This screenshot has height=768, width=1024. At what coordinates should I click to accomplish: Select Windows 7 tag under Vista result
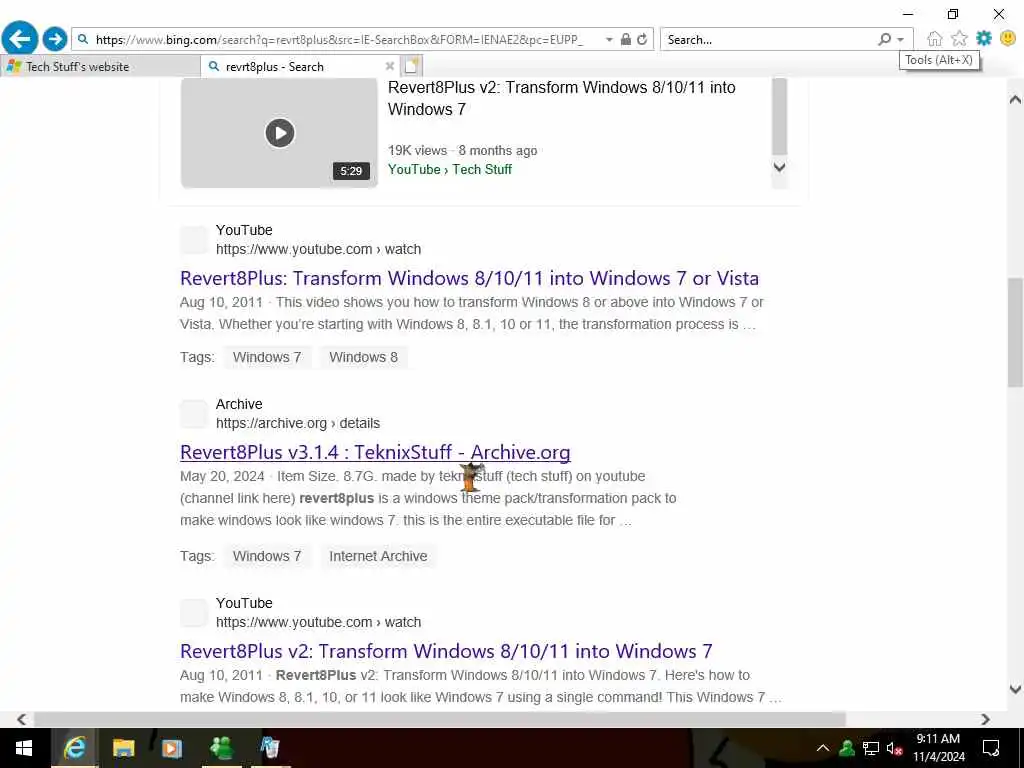pos(266,357)
